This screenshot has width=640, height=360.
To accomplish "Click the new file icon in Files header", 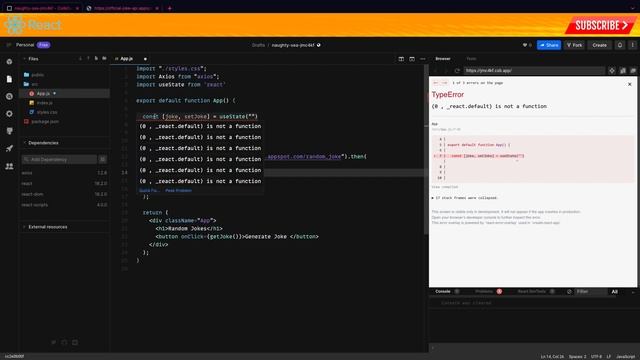I will coord(96,59).
